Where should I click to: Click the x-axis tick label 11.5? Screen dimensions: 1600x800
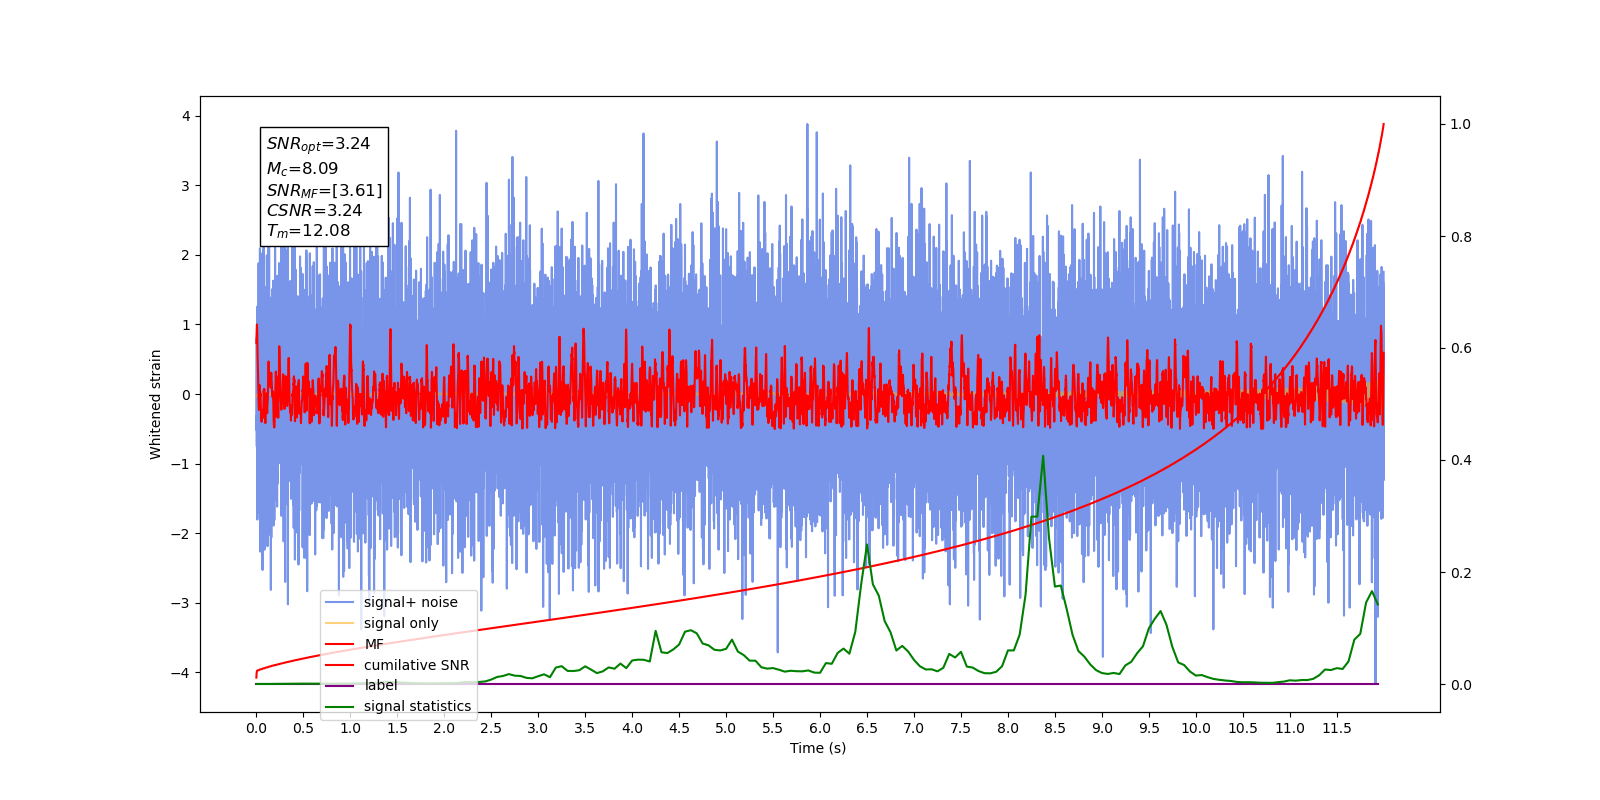tap(1337, 728)
